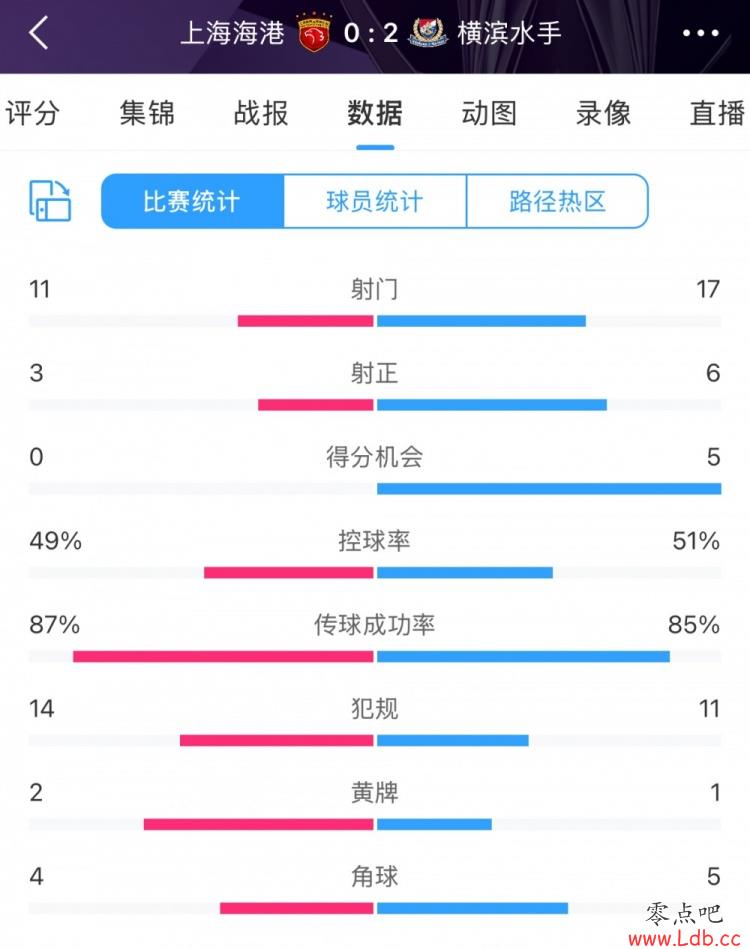Switch to the 录像 tab

pyautogui.click(x=603, y=113)
